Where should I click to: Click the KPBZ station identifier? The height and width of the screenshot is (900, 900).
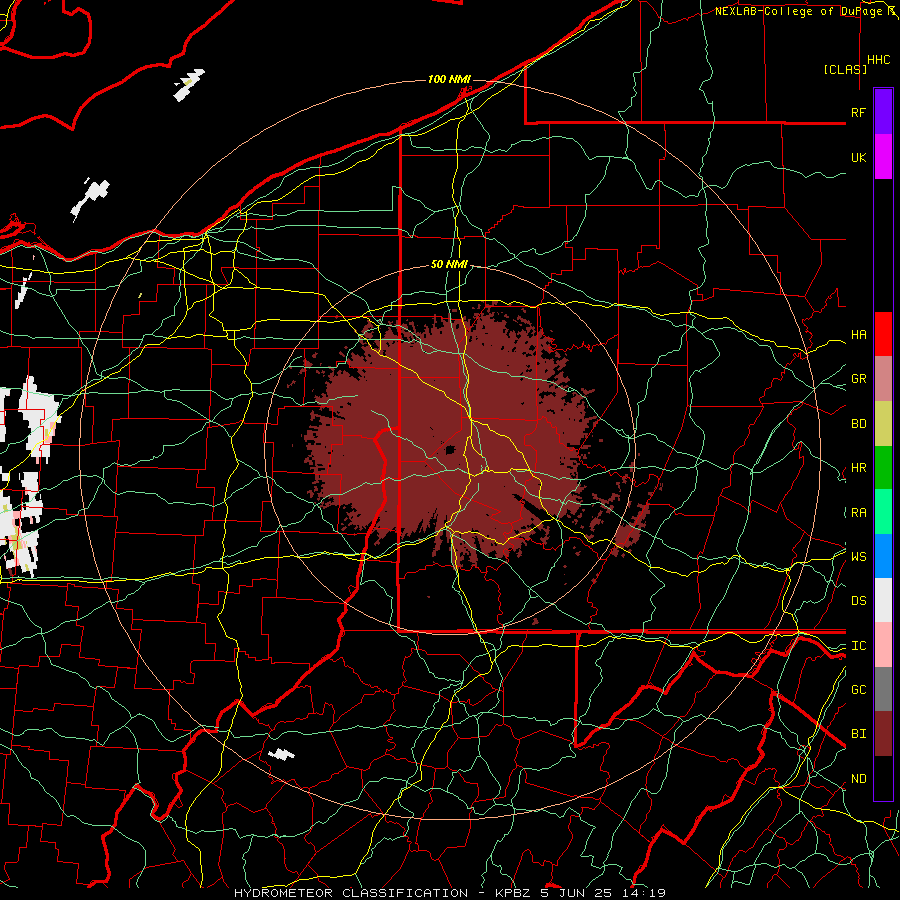coord(514,893)
